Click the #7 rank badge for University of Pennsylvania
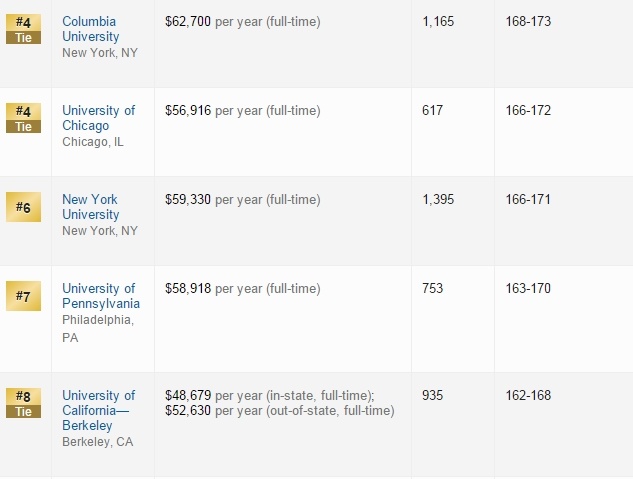Viewport: 633px width, 479px height. tap(23, 296)
